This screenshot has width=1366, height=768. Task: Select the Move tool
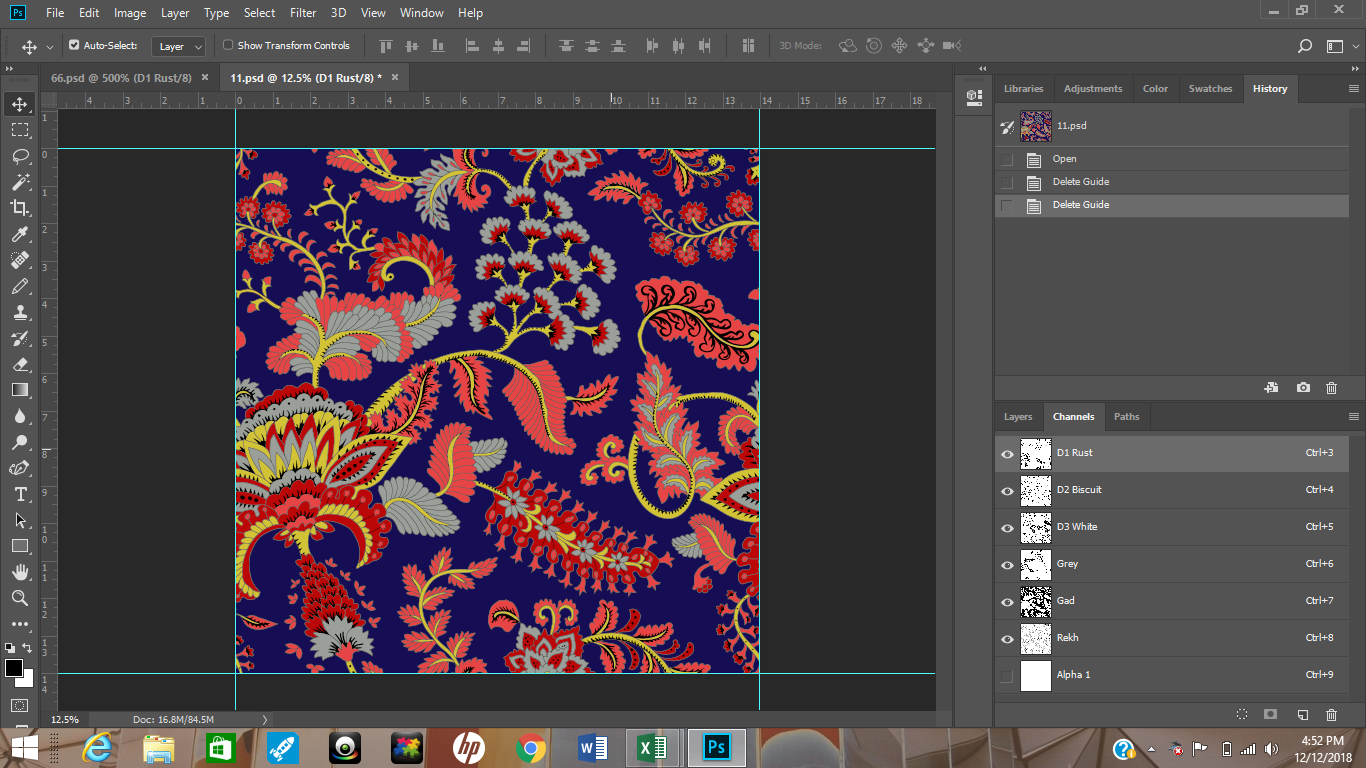tap(19, 104)
